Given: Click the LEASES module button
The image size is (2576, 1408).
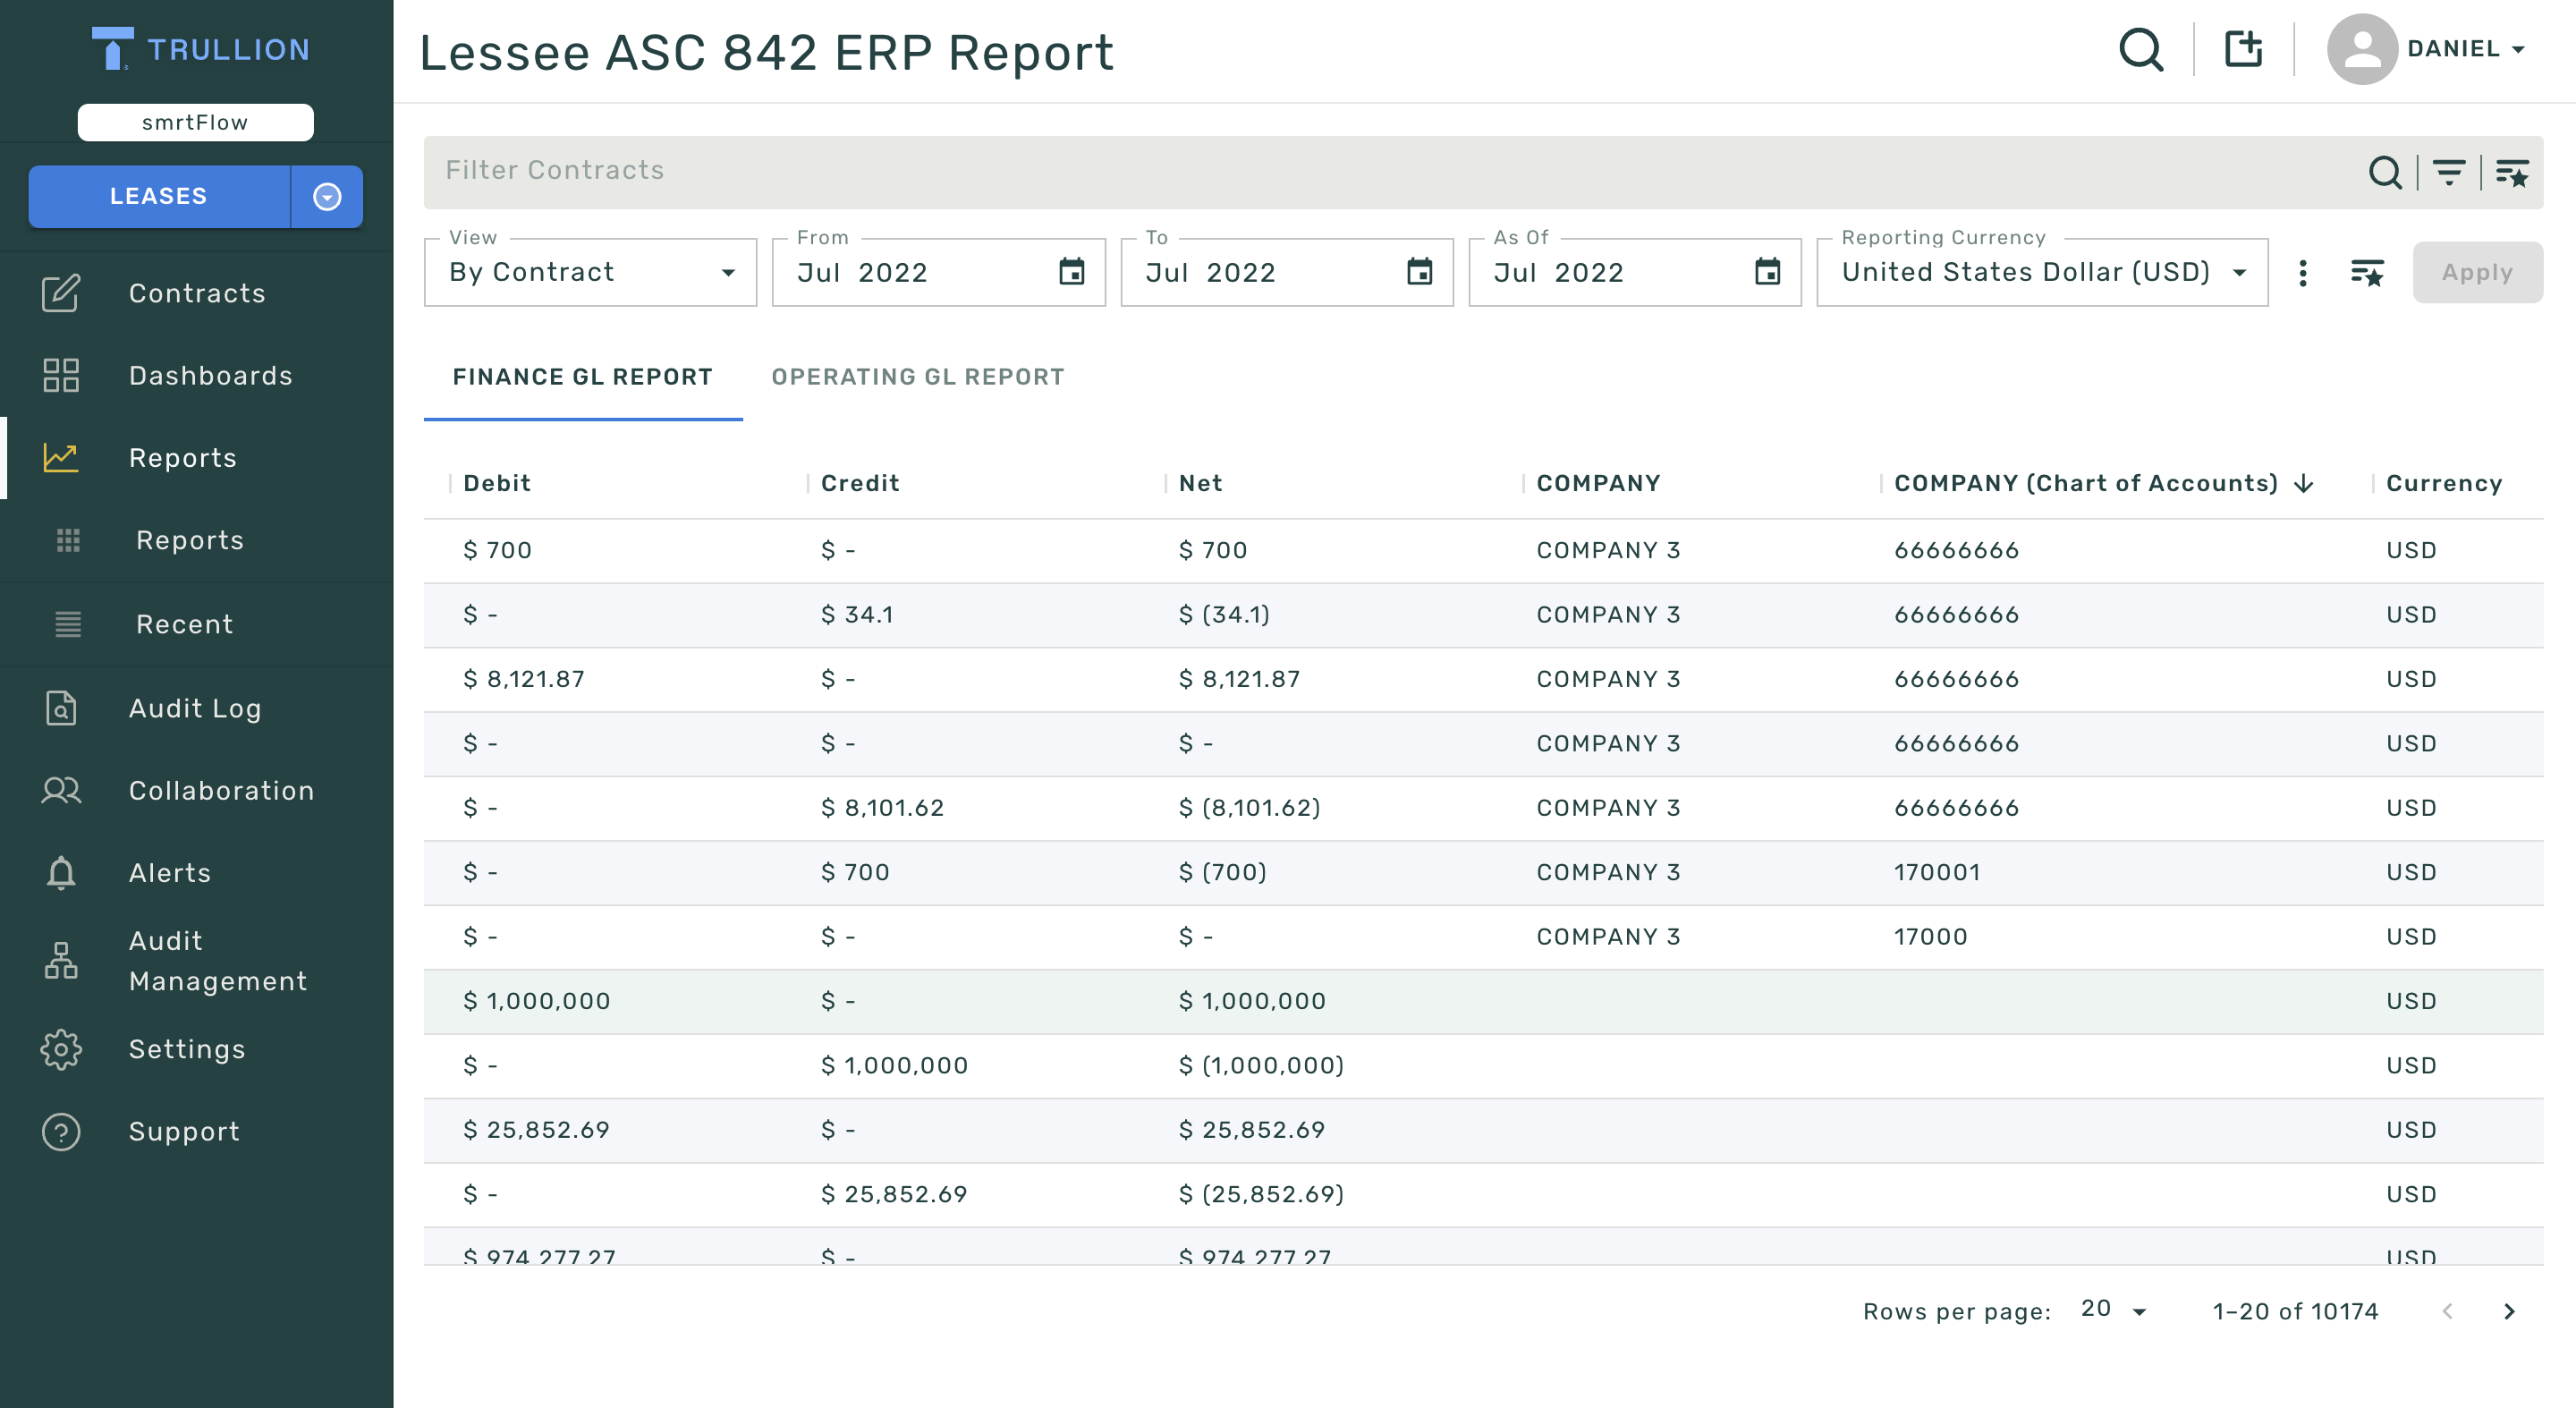Looking at the screenshot, I should (159, 196).
